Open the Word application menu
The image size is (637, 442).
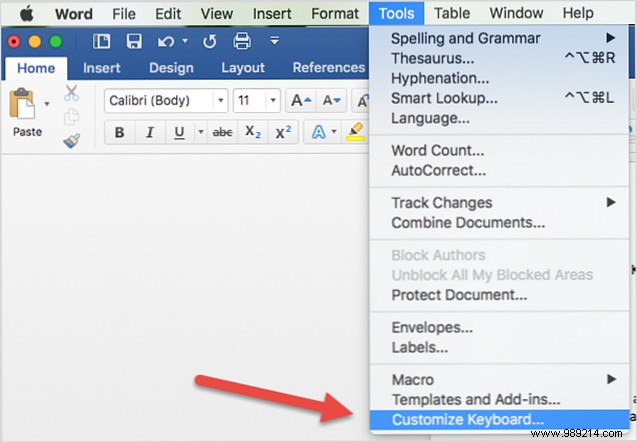tap(74, 14)
